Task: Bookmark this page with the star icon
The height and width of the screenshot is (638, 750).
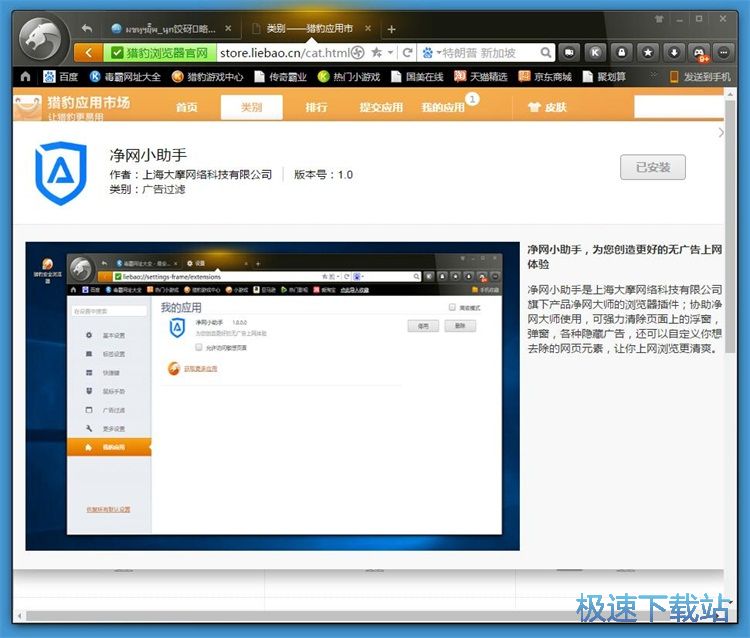Action: pyautogui.click(x=377, y=53)
